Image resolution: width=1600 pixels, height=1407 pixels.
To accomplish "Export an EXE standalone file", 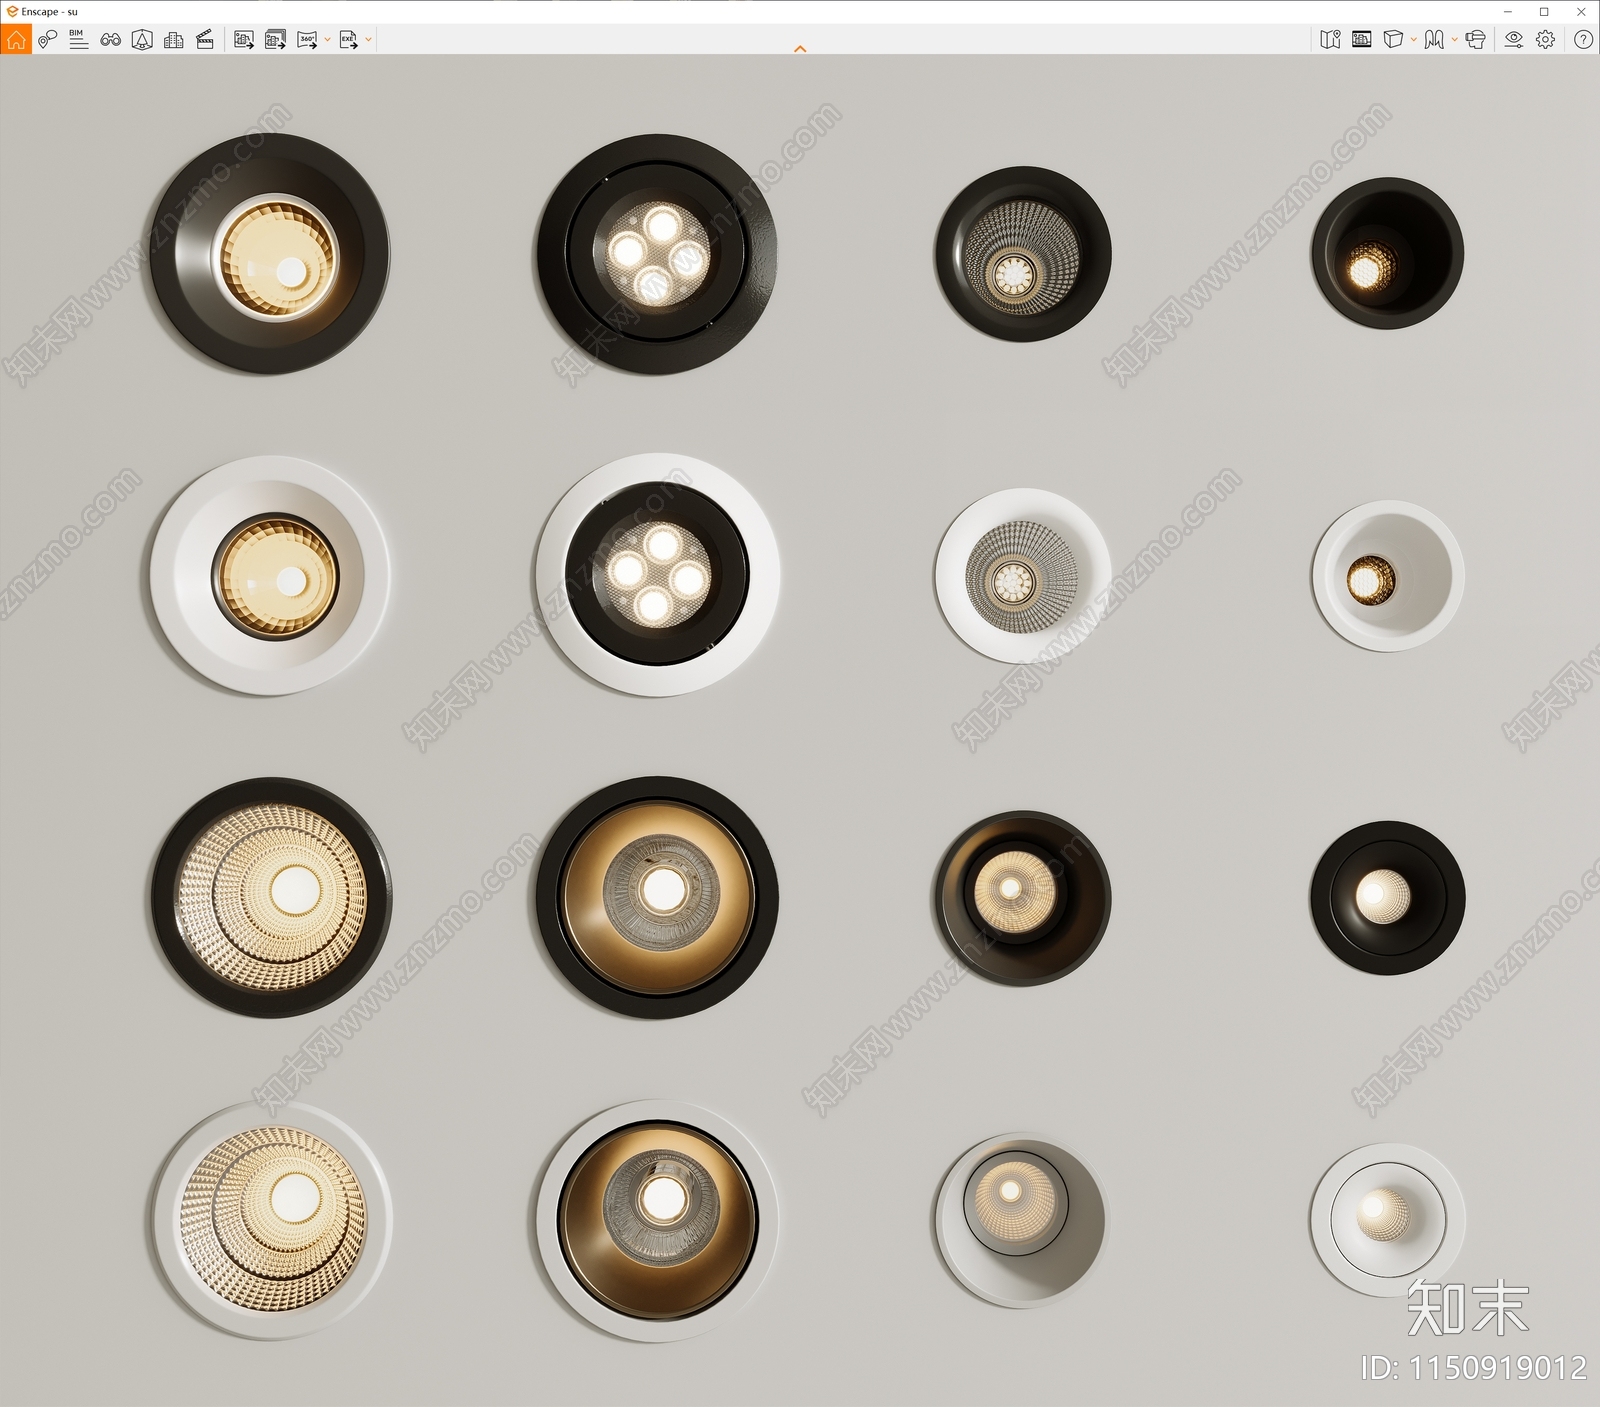I will coord(348,39).
